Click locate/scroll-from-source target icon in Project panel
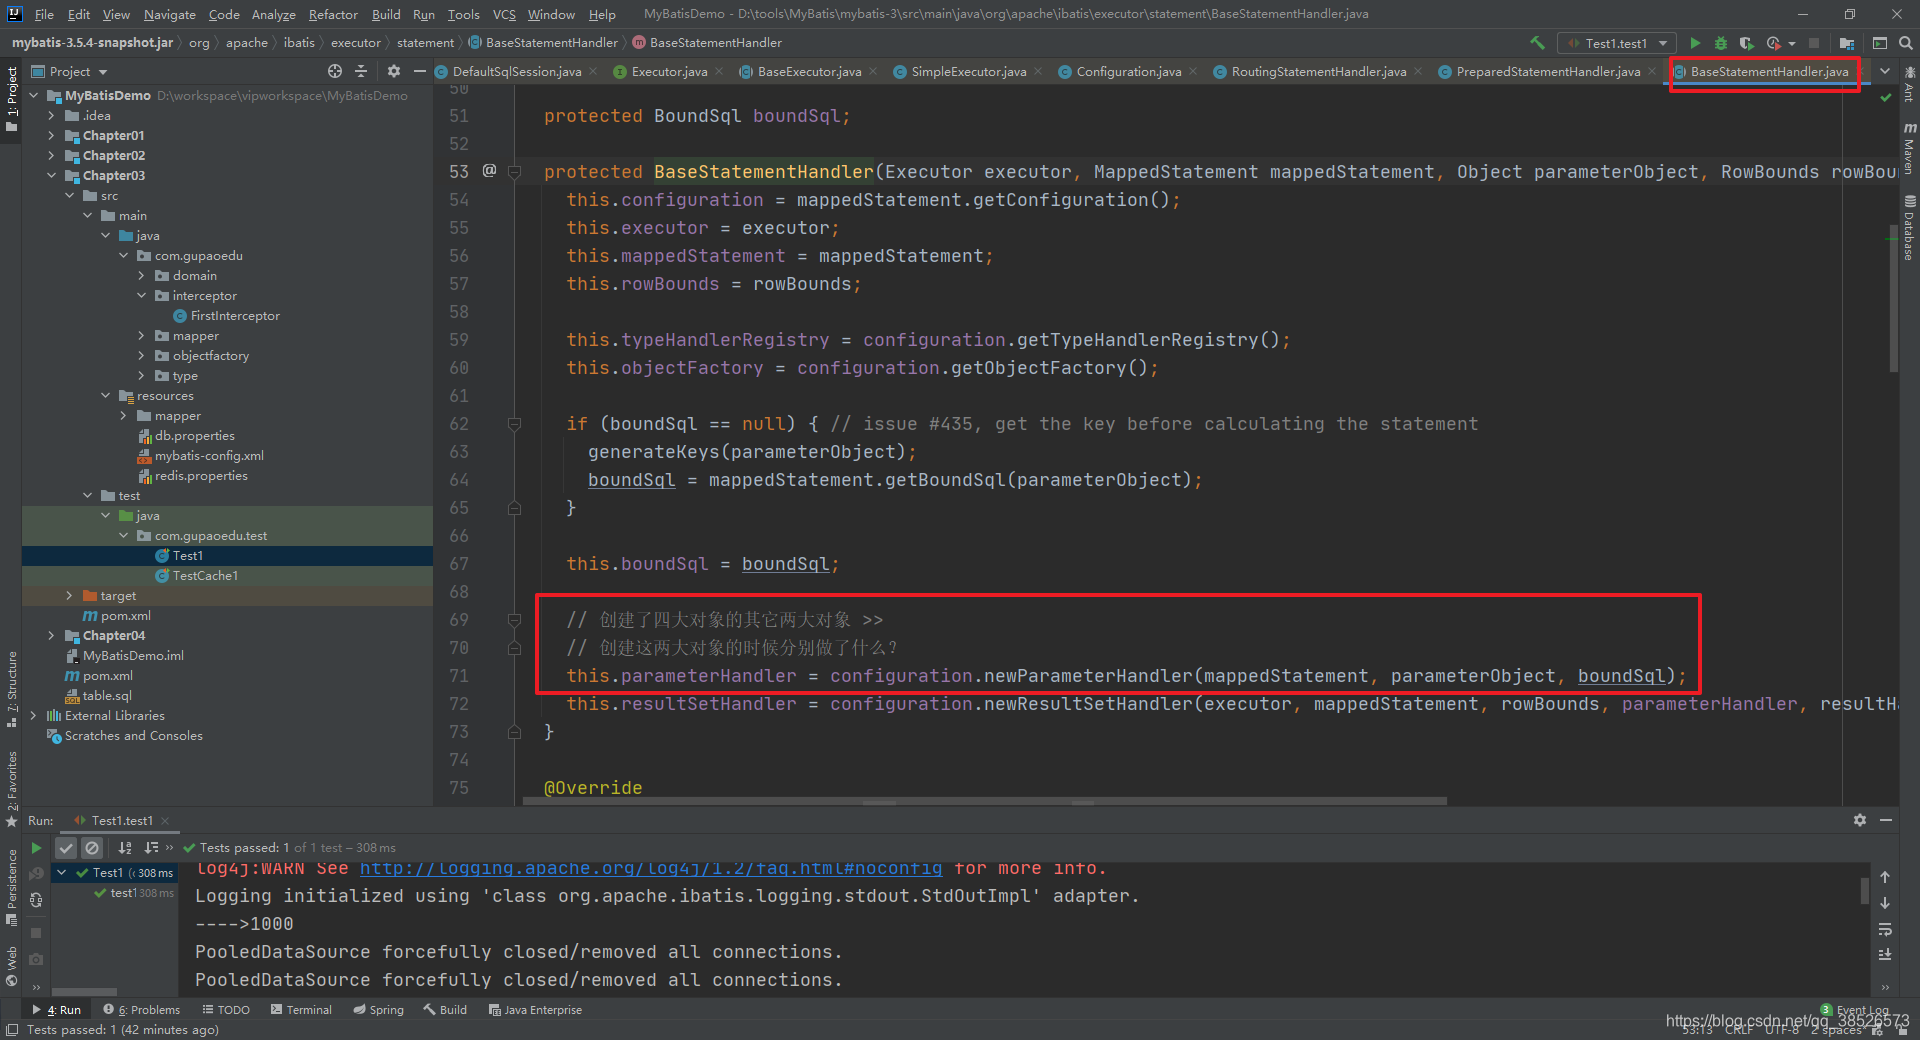The height and width of the screenshot is (1040, 1920). point(335,71)
